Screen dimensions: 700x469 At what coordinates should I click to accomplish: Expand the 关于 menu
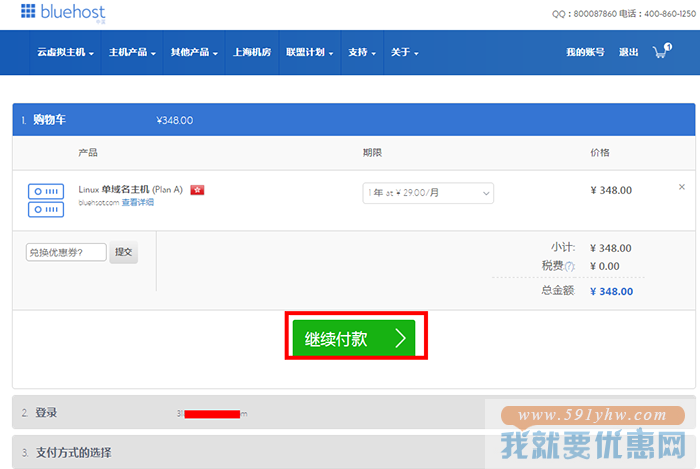coord(405,52)
